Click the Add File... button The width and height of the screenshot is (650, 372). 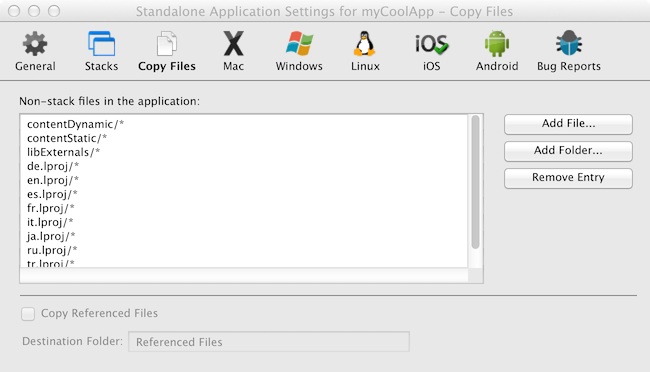pyautogui.click(x=568, y=124)
